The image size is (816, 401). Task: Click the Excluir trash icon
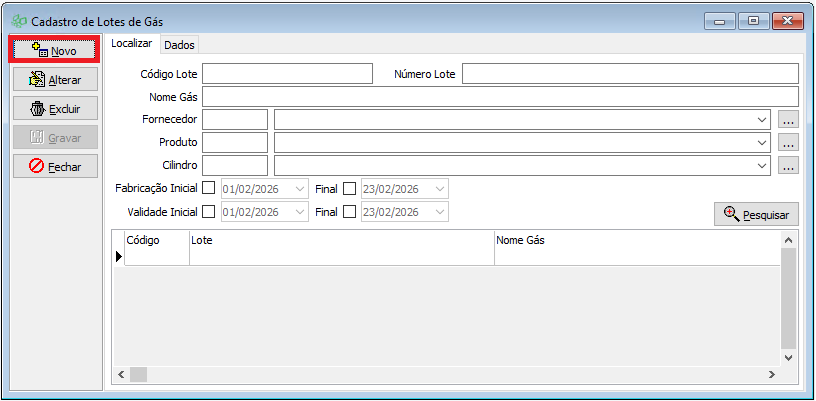38,108
